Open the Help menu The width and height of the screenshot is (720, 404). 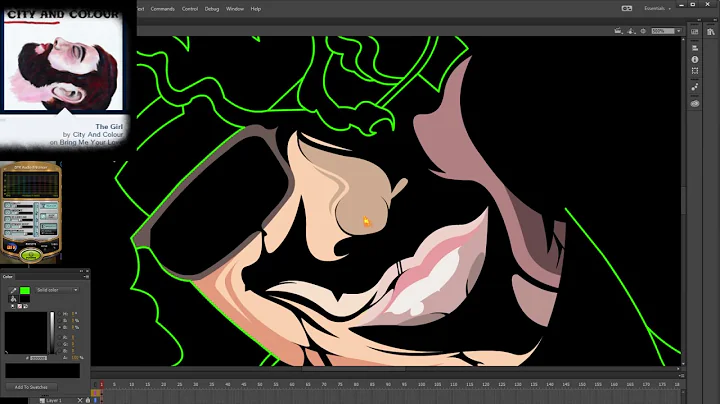pos(256,9)
